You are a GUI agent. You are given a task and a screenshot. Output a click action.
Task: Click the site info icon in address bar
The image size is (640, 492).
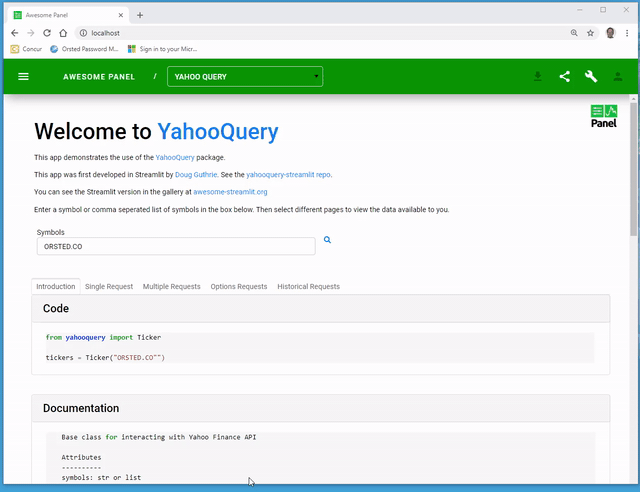[x=83, y=33]
